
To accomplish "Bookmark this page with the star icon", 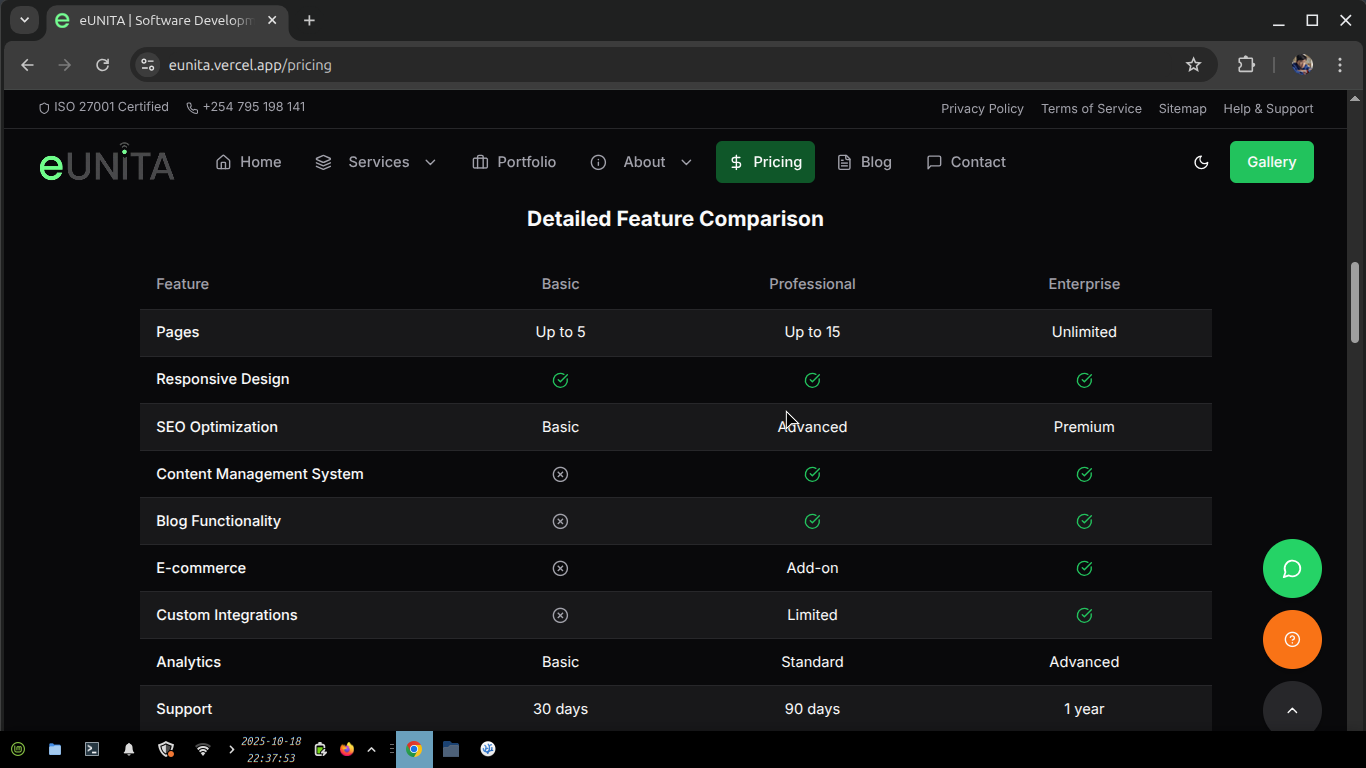I will pyautogui.click(x=1193, y=65).
